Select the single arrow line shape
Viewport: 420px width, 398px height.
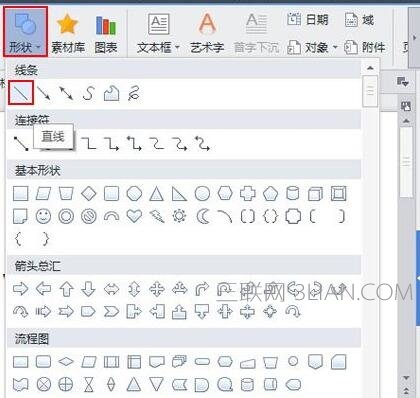tap(44, 93)
